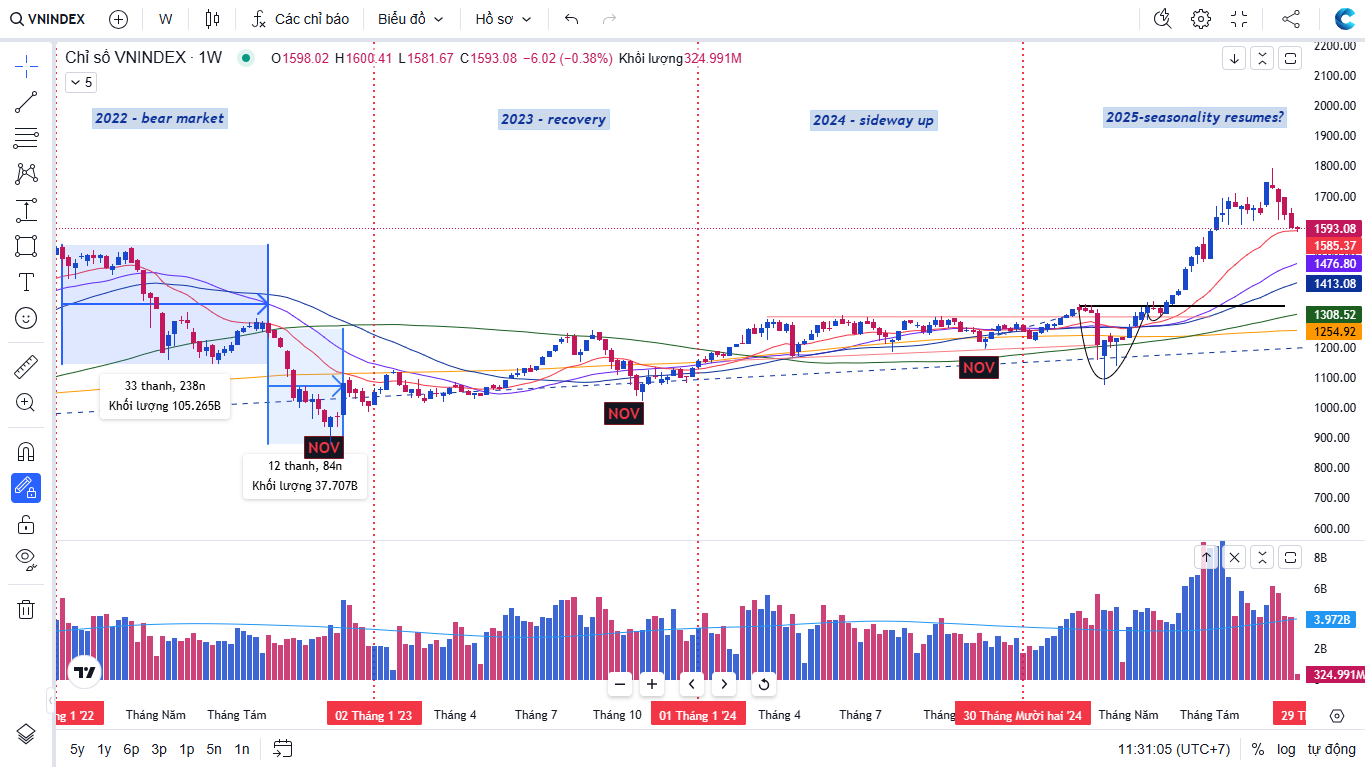Select the trend line drawing tool
Image resolution: width=1365 pixels, height=767 pixels.
pos(26,103)
